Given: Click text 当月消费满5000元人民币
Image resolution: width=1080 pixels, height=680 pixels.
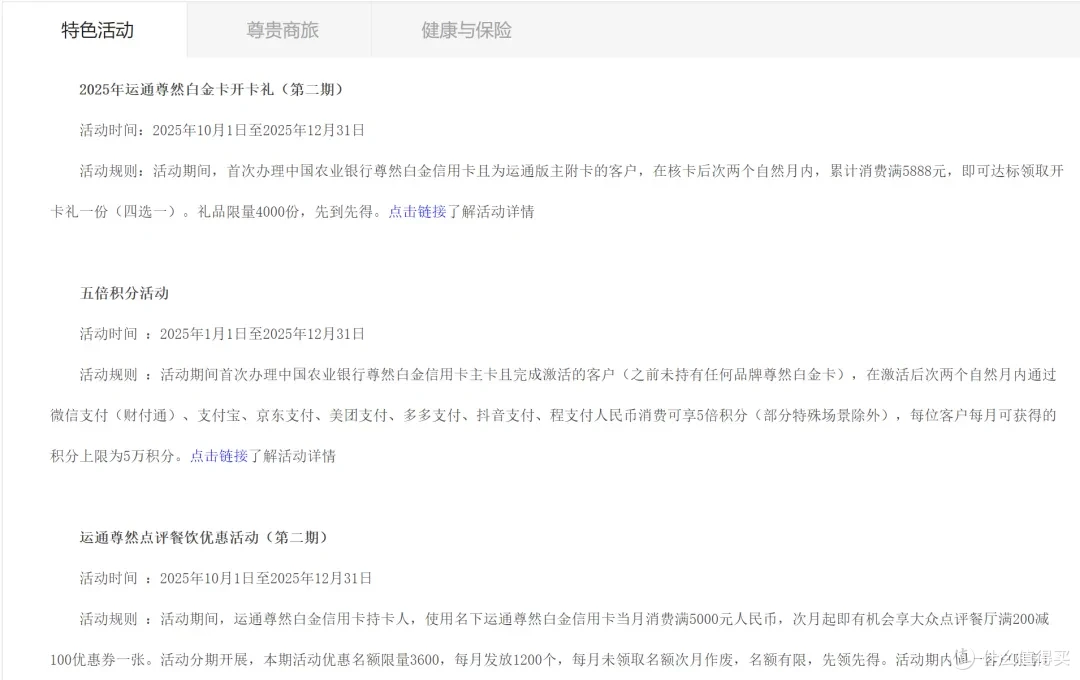Looking at the screenshot, I should [696, 619].
